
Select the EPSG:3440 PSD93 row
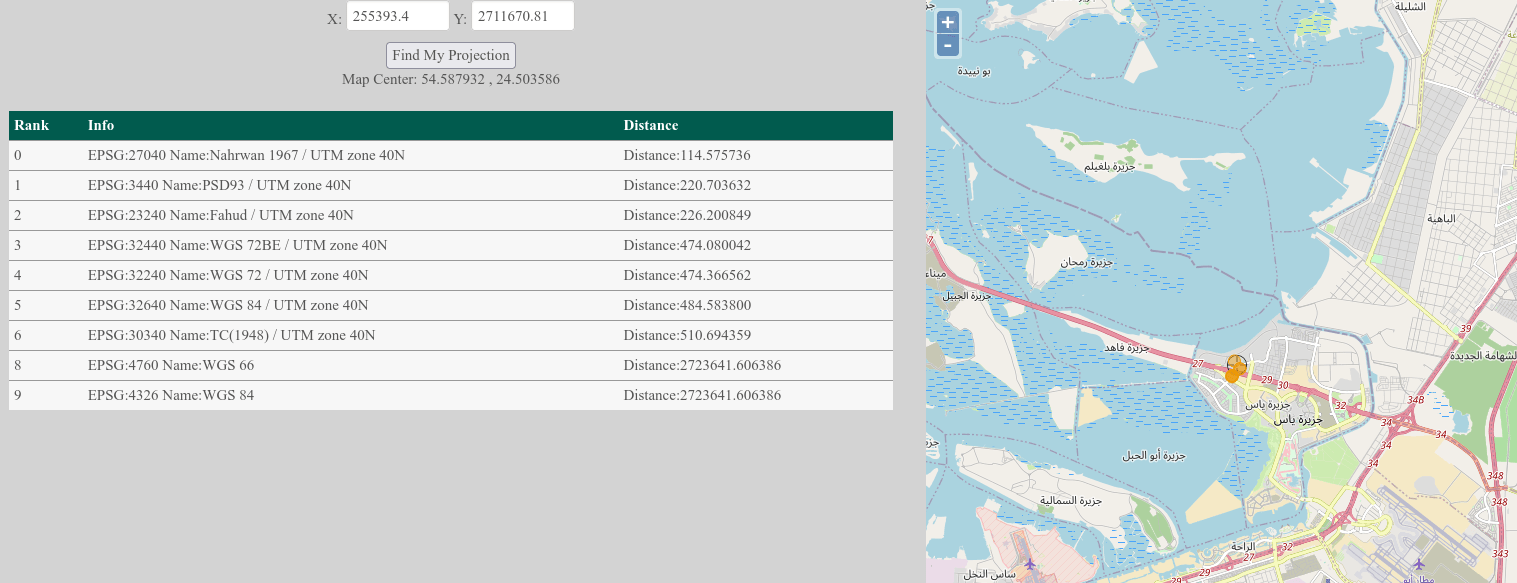pyautogui.click(x=451, y=186)
